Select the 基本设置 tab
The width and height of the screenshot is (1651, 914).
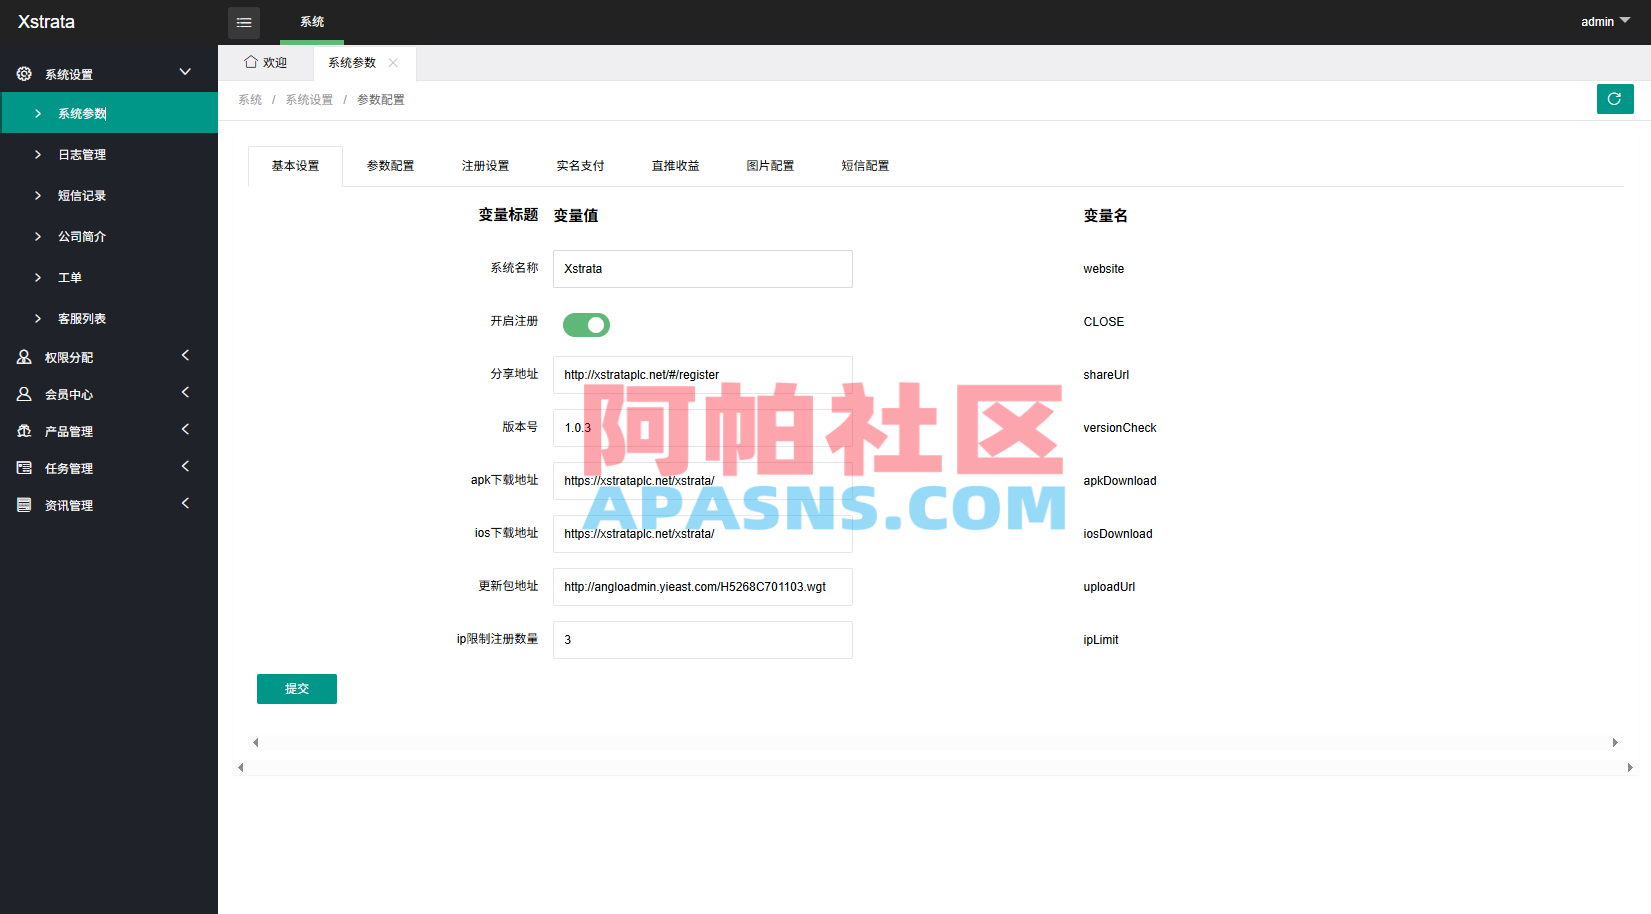pos(295,166)
